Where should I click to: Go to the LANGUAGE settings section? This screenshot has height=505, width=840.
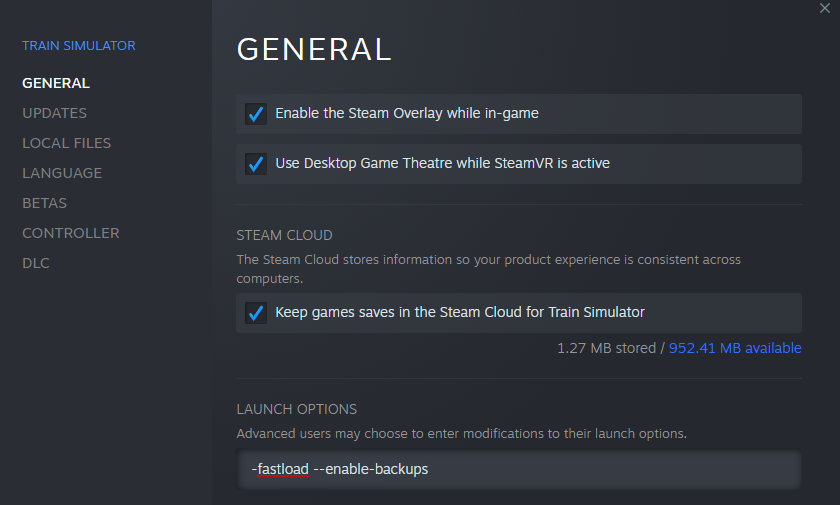coord(62,173)
